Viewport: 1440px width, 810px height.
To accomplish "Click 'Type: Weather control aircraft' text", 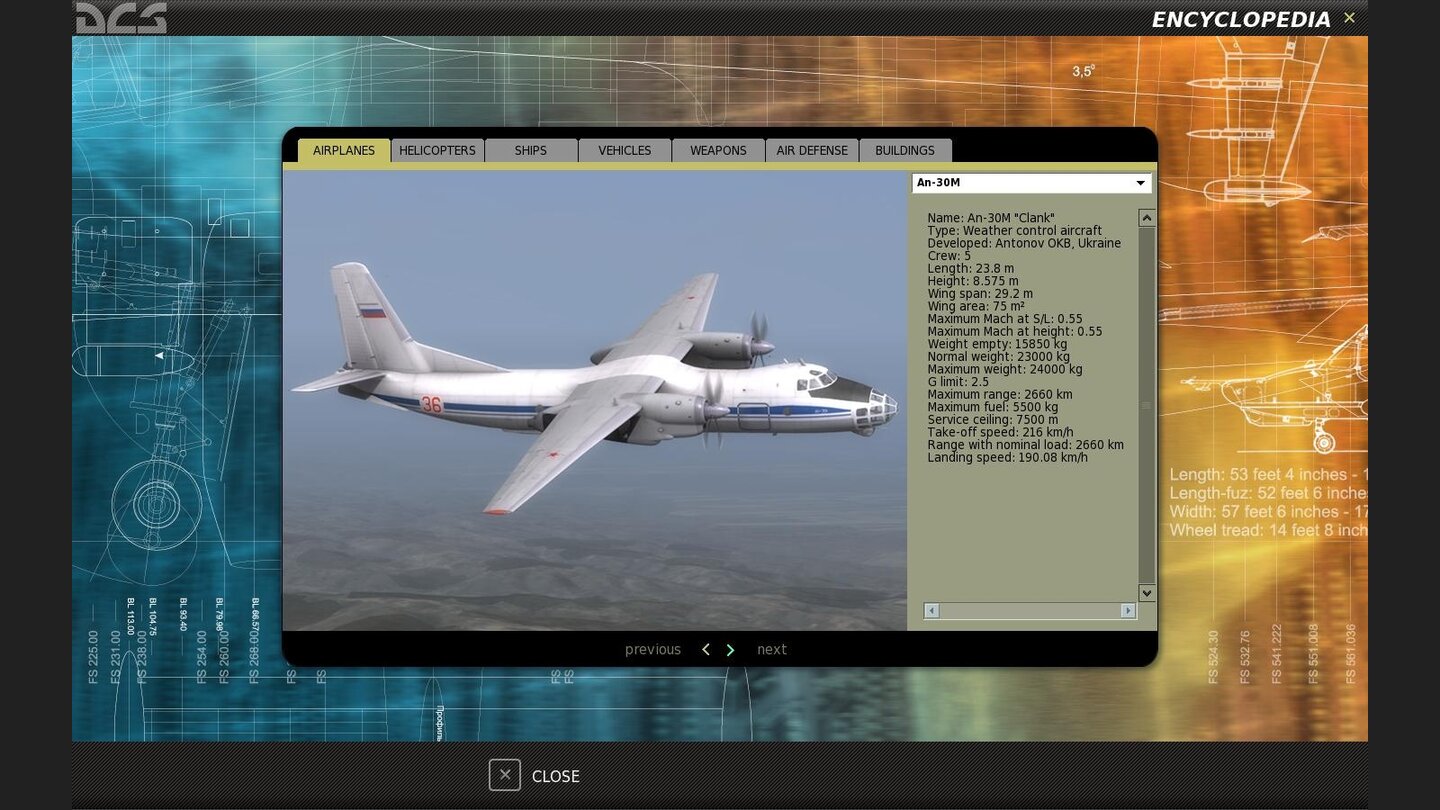I will pyautogui.click(x=1014, y=231).
